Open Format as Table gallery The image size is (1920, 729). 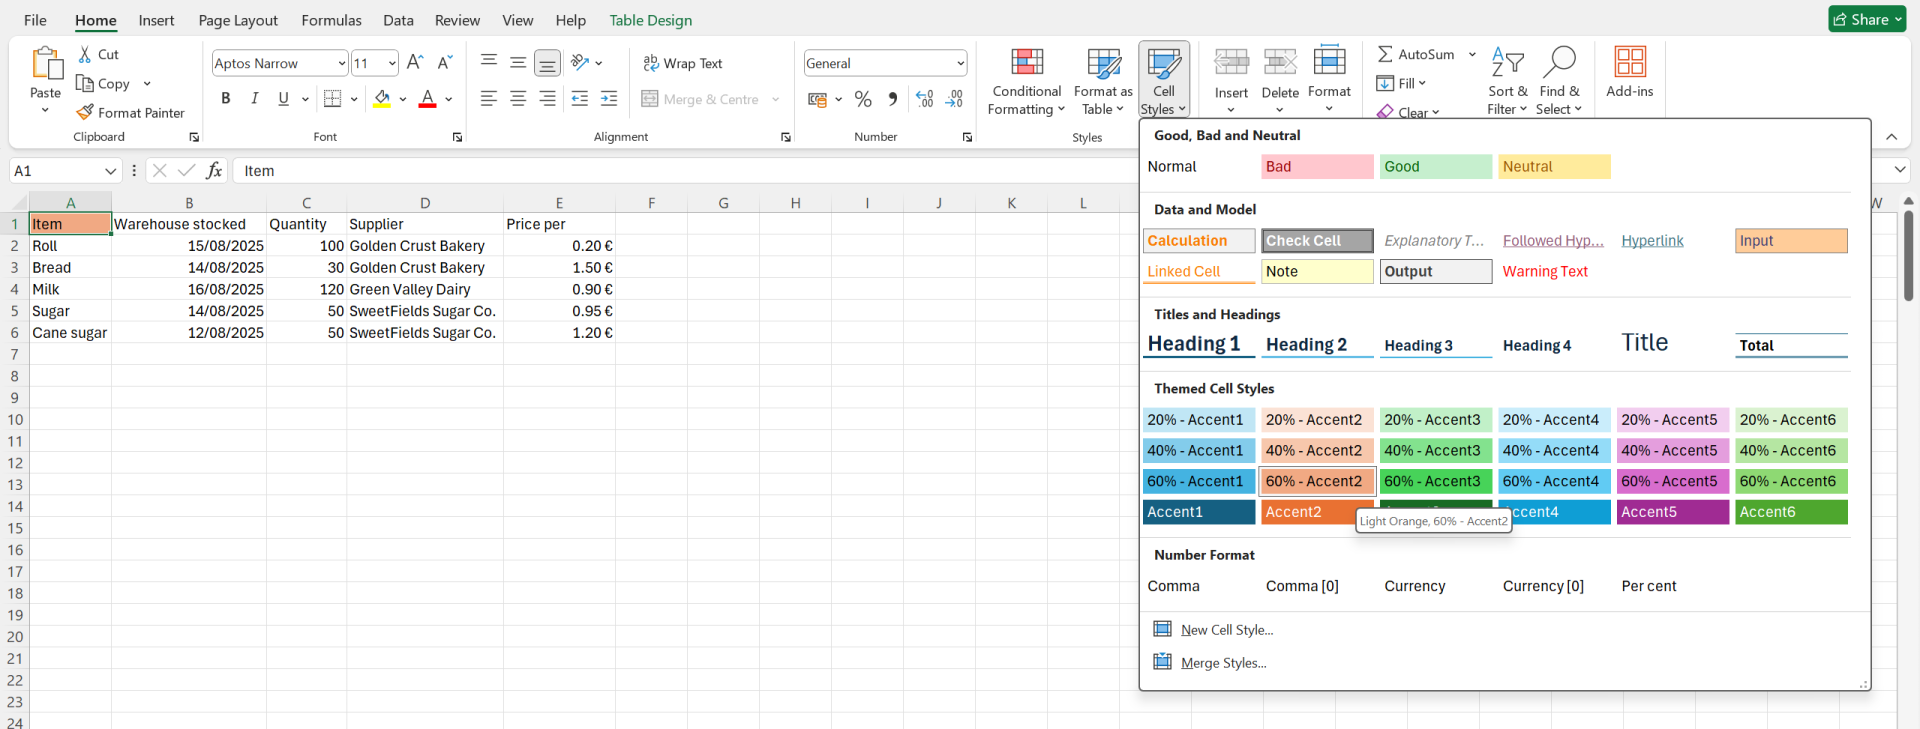1103,81
